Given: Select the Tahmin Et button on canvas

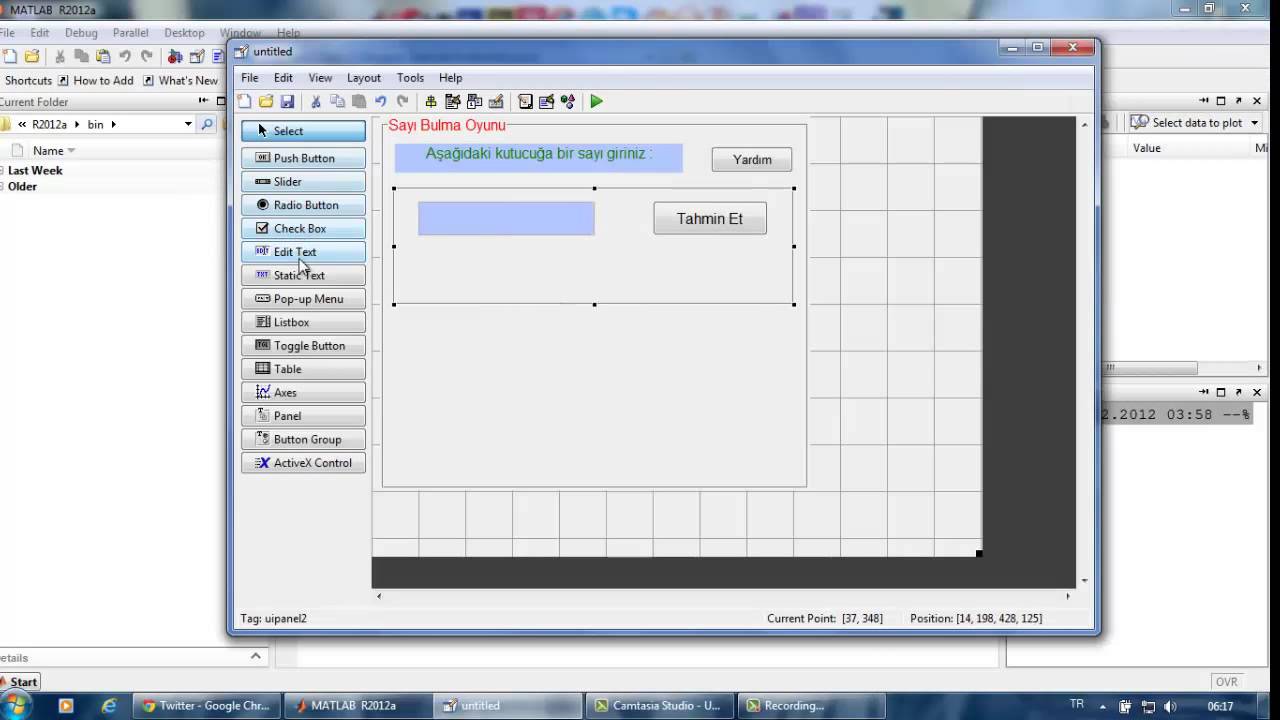Looking at the screenshot, I should click(710, 218).
